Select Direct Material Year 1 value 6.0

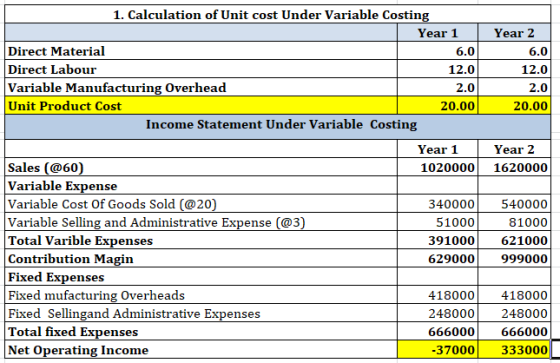coord(438,51)
